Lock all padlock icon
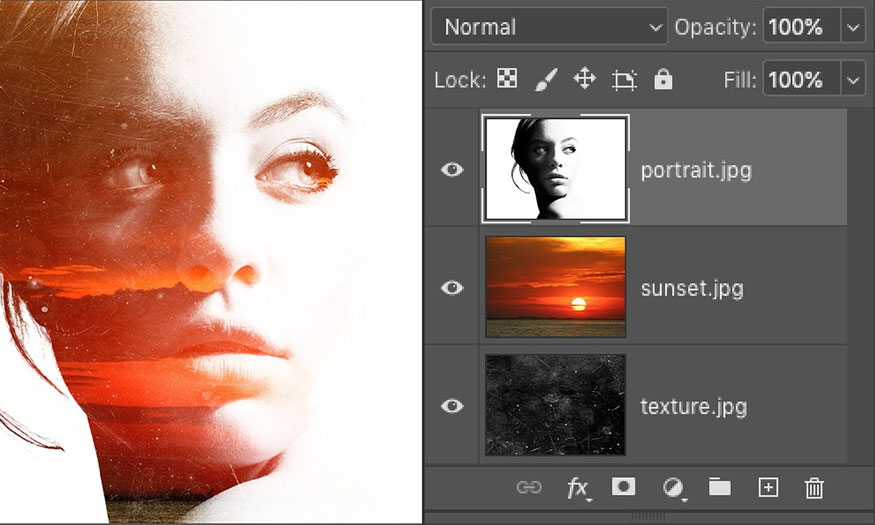Viewport: 875px width, 525px height. [x=663, y=79]
